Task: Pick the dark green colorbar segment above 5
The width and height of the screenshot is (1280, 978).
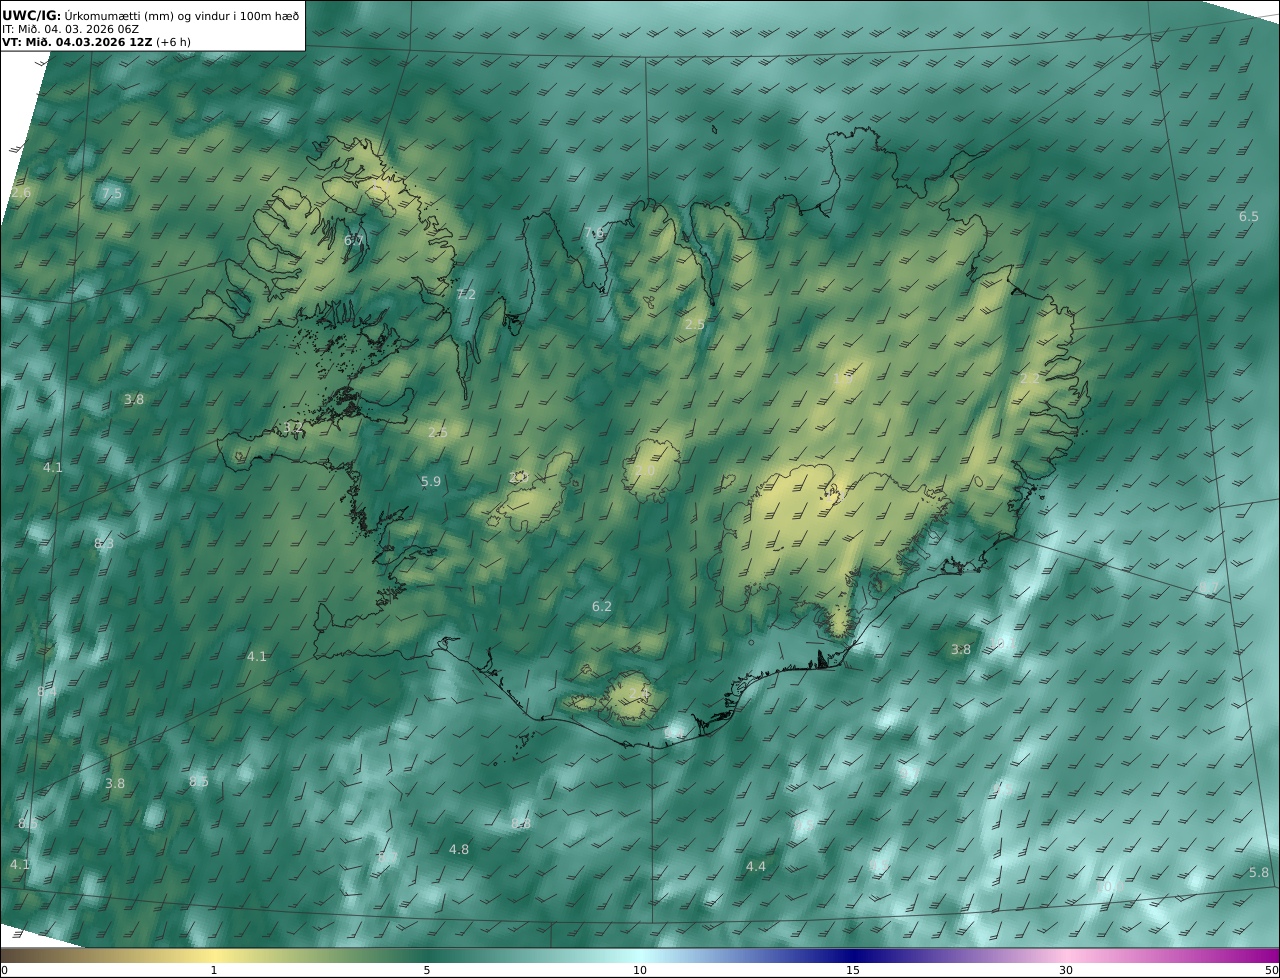Action: coord(427,955)
